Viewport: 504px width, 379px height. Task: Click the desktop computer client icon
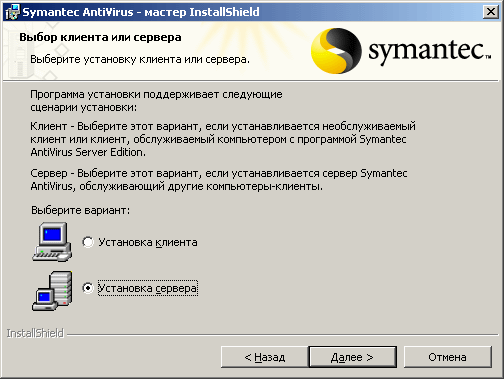click(x=52, y=242)
